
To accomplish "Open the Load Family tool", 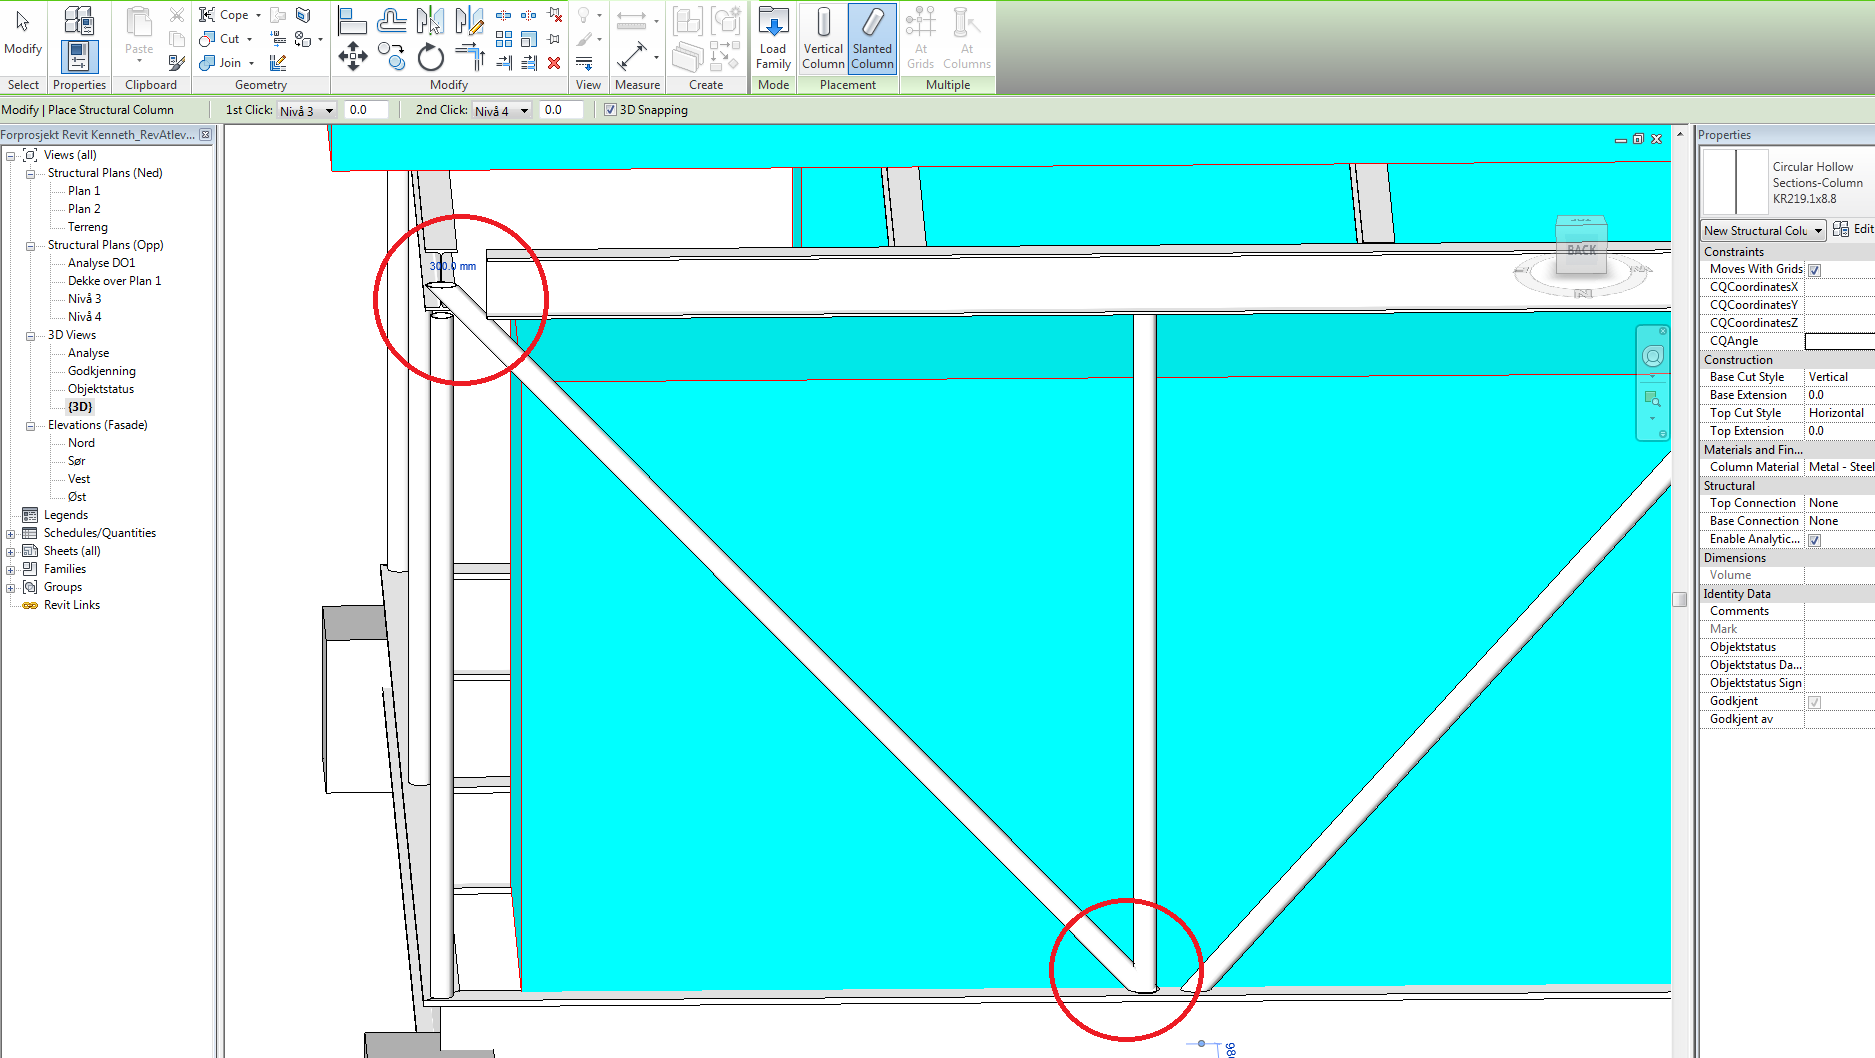I will coord(772,38).
